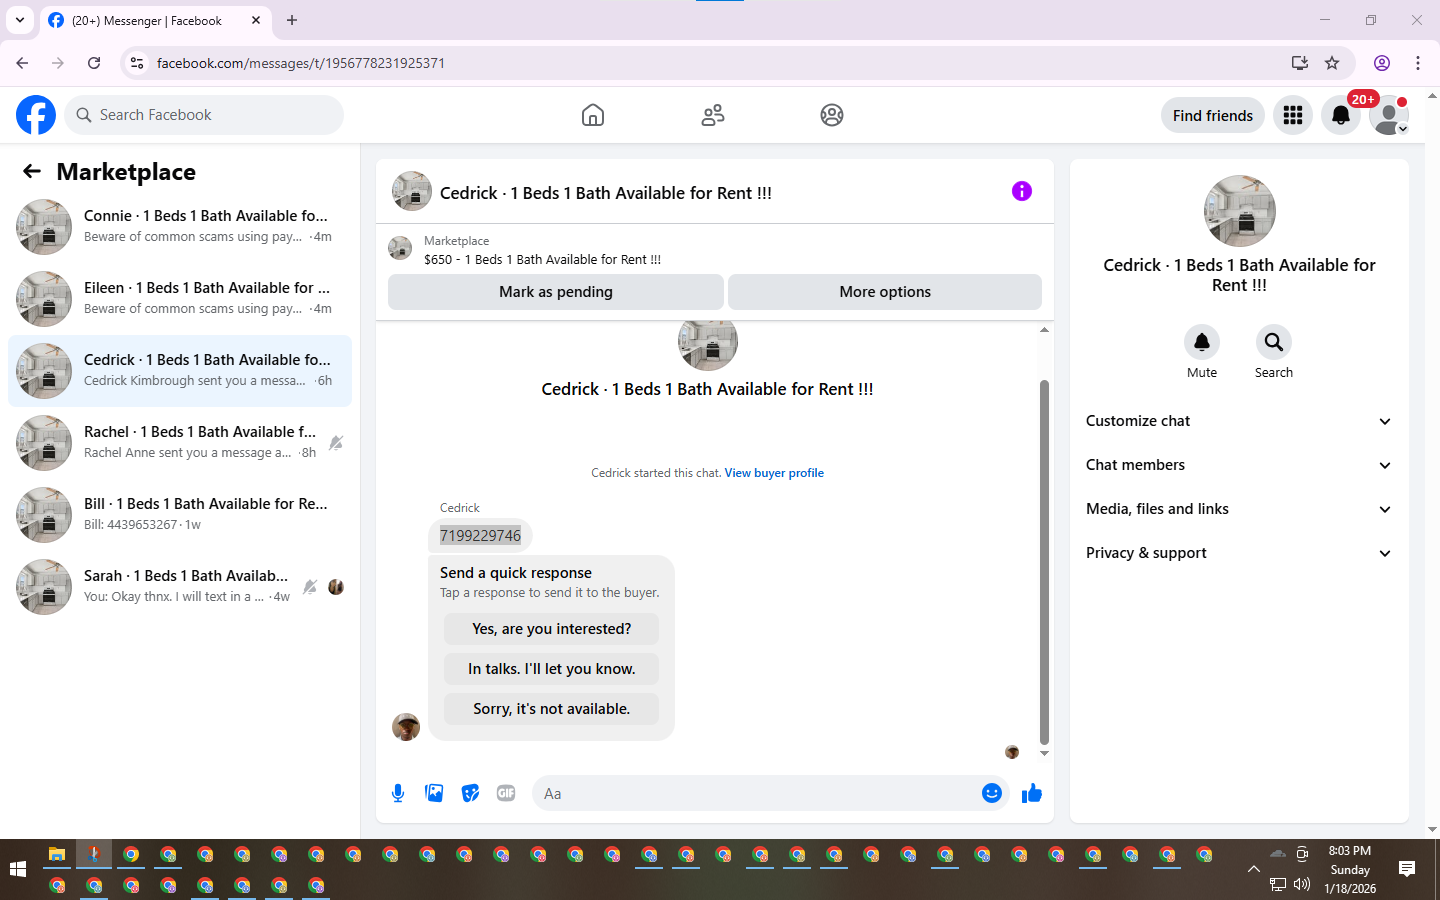
Task: Click Mark as pending button
Action: point(556,292)
